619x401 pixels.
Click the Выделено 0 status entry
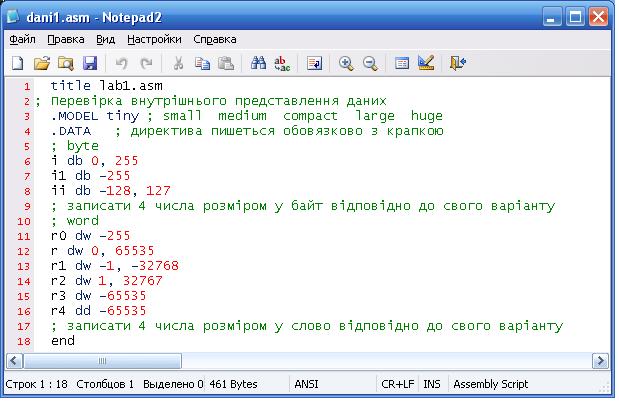pyautogui.click(x=173, y=384)
